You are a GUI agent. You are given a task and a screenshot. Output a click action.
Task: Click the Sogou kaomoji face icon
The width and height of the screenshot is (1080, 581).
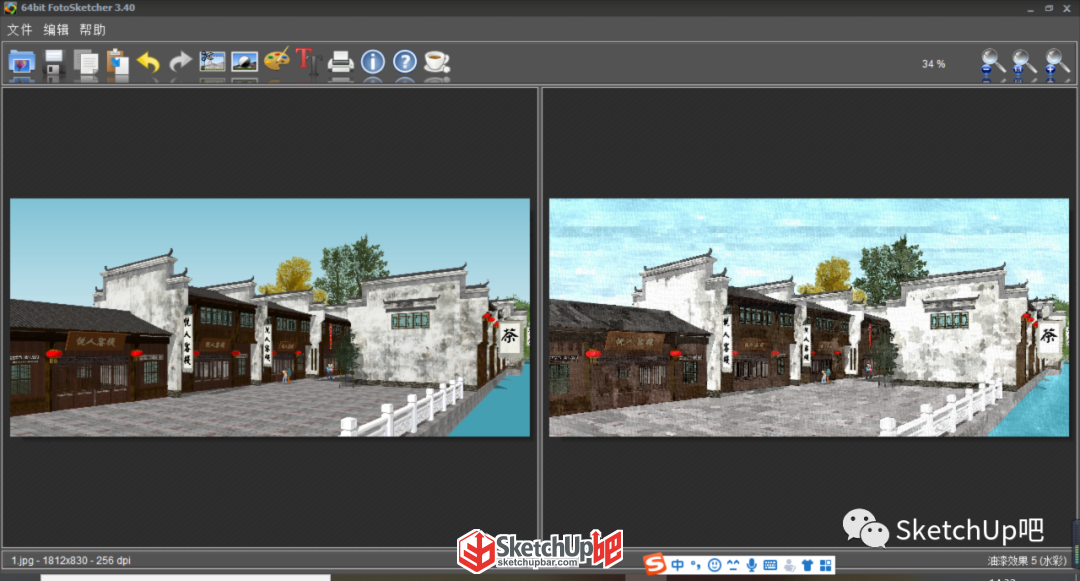733,565
